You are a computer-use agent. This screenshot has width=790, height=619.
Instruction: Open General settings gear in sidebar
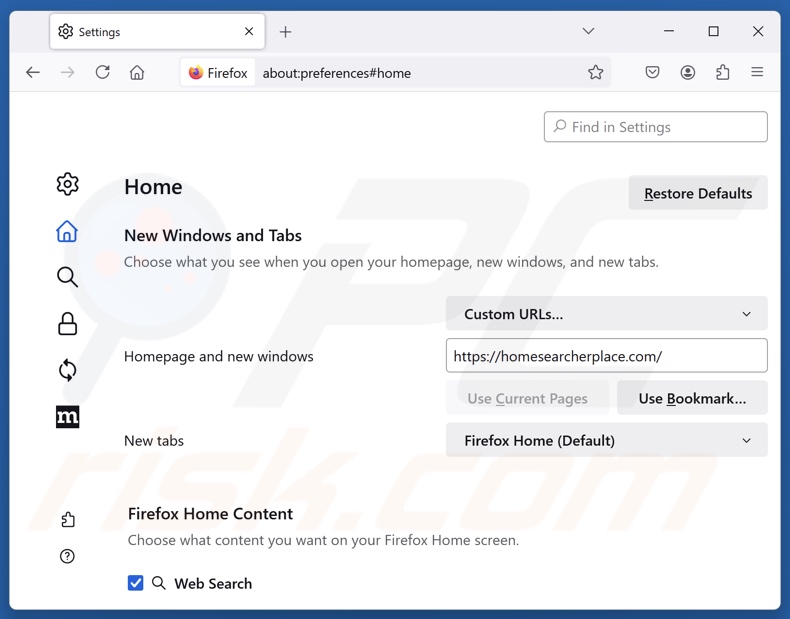[x=68, y=184]
